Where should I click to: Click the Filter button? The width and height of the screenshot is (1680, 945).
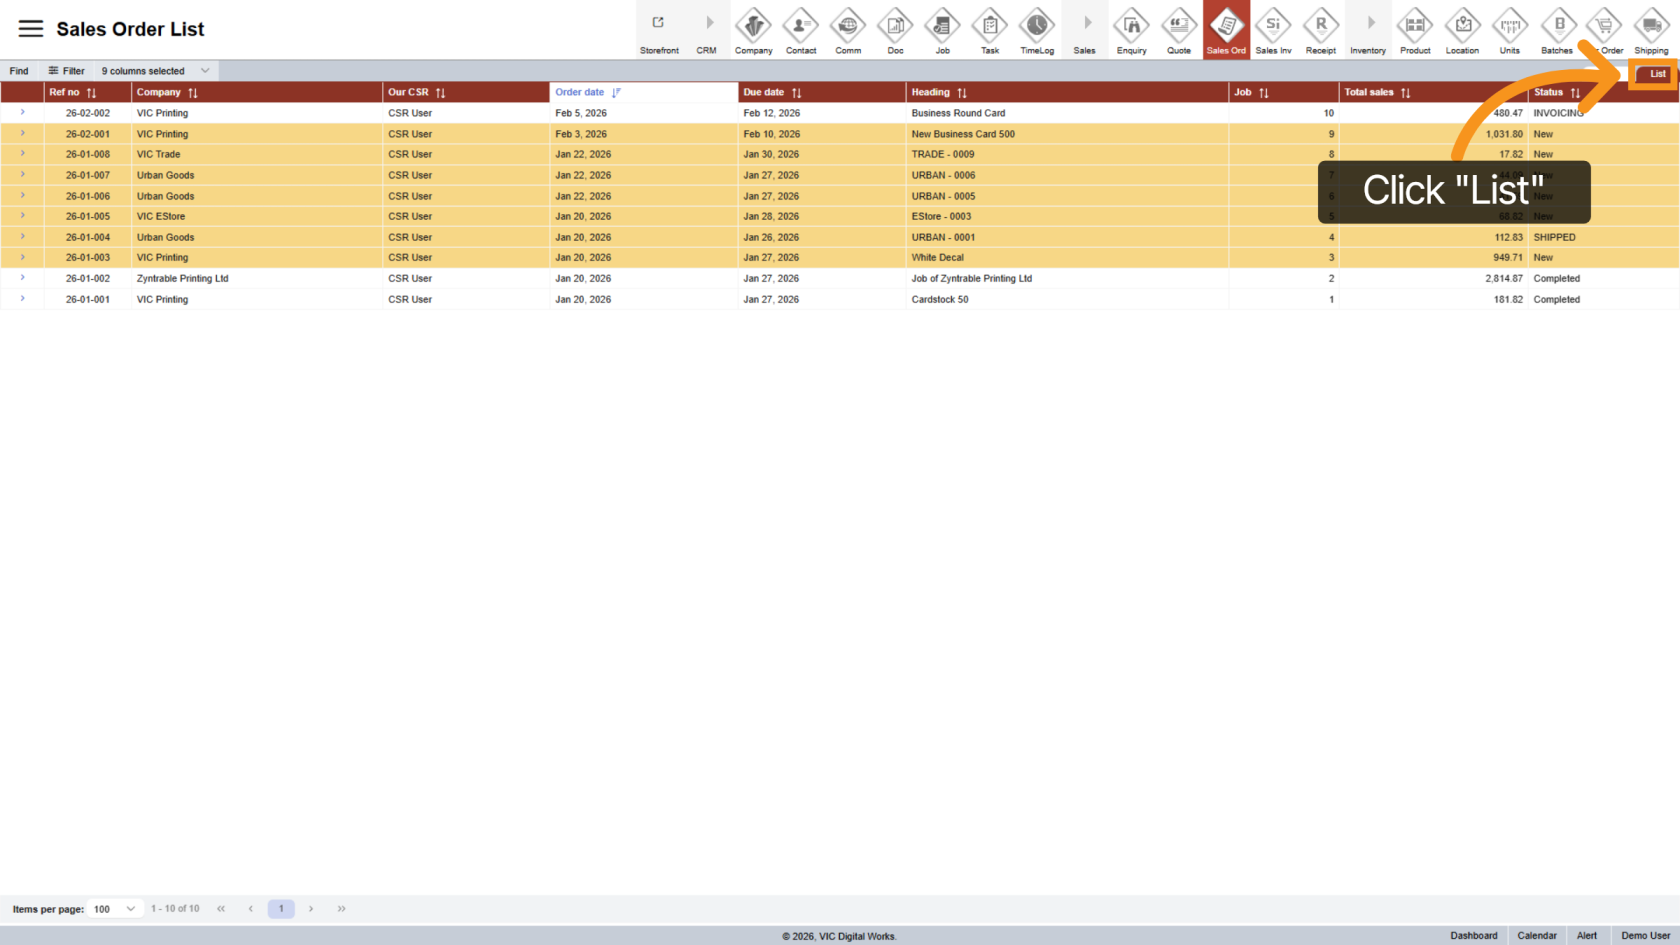pyautogui.click(x=67, y=71)
